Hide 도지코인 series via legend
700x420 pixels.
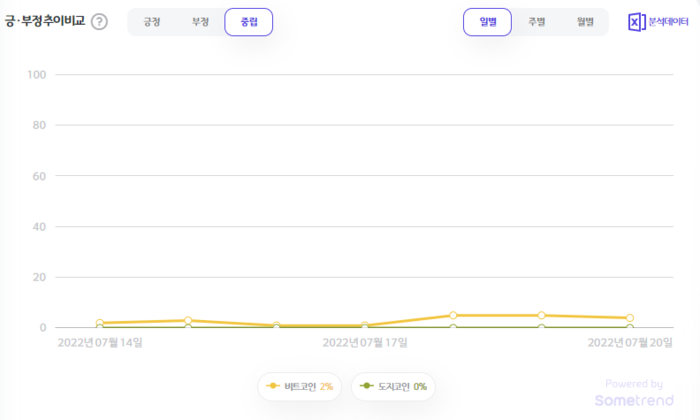[393, 386]
